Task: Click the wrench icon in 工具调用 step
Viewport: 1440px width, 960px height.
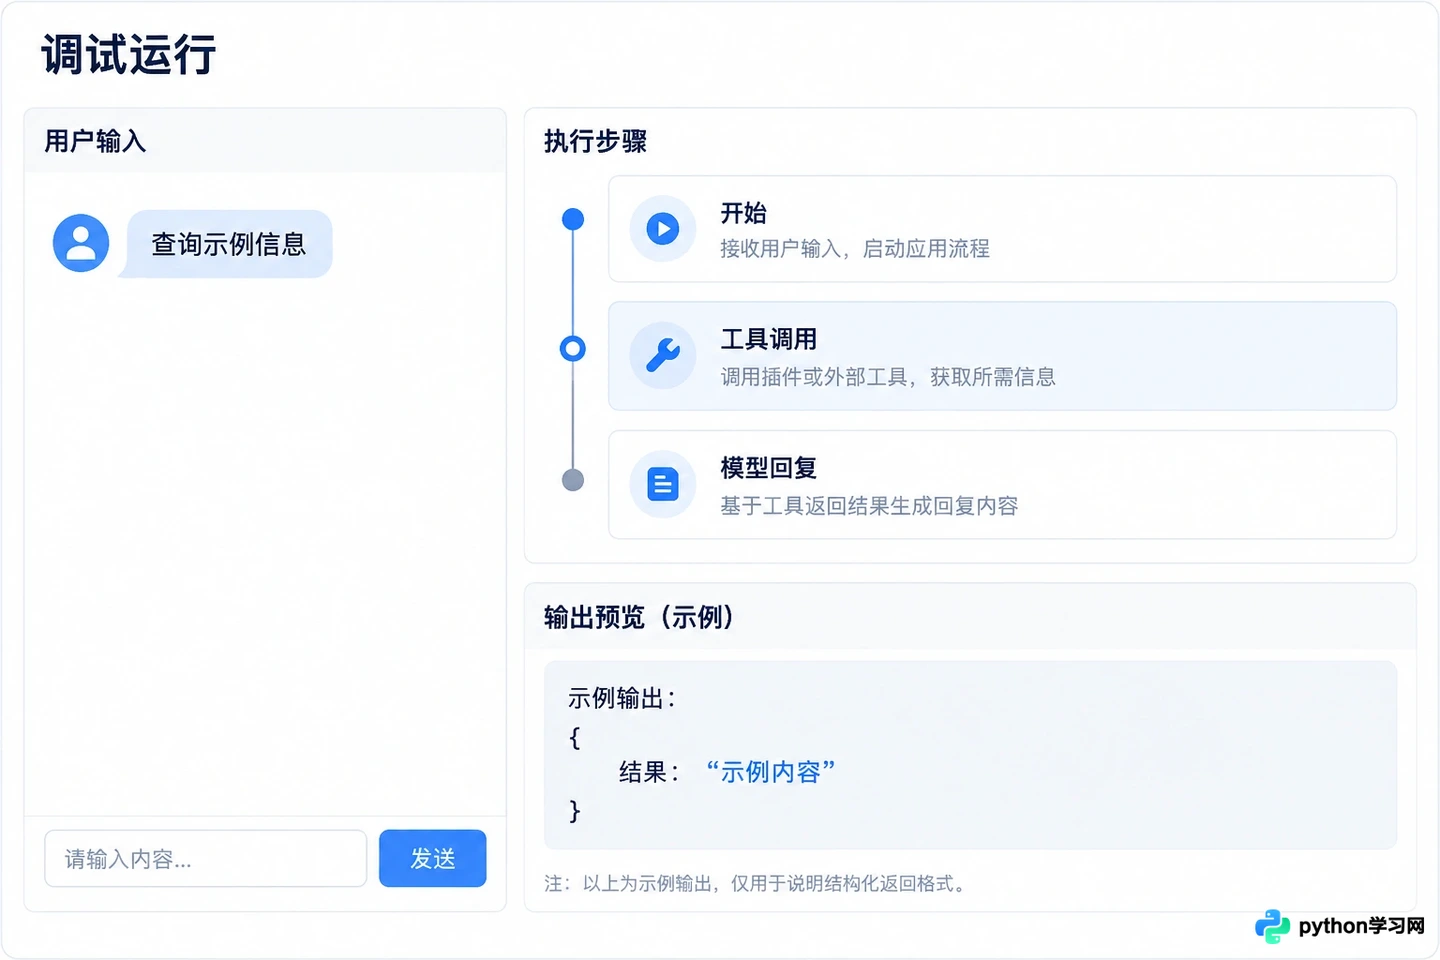Action: tap(662, 355)
